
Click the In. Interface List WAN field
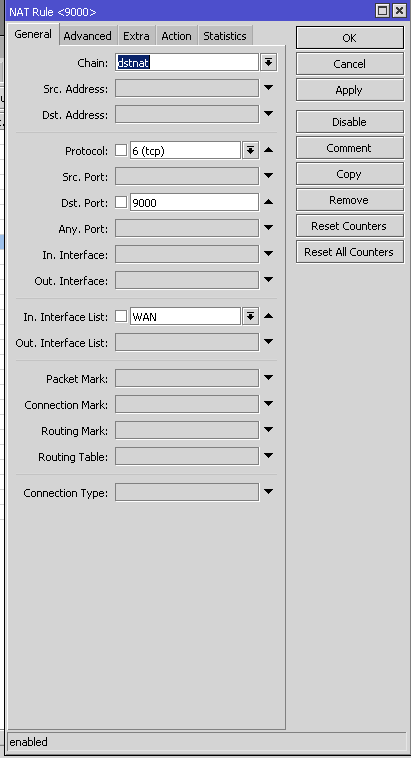coord(185,317)
